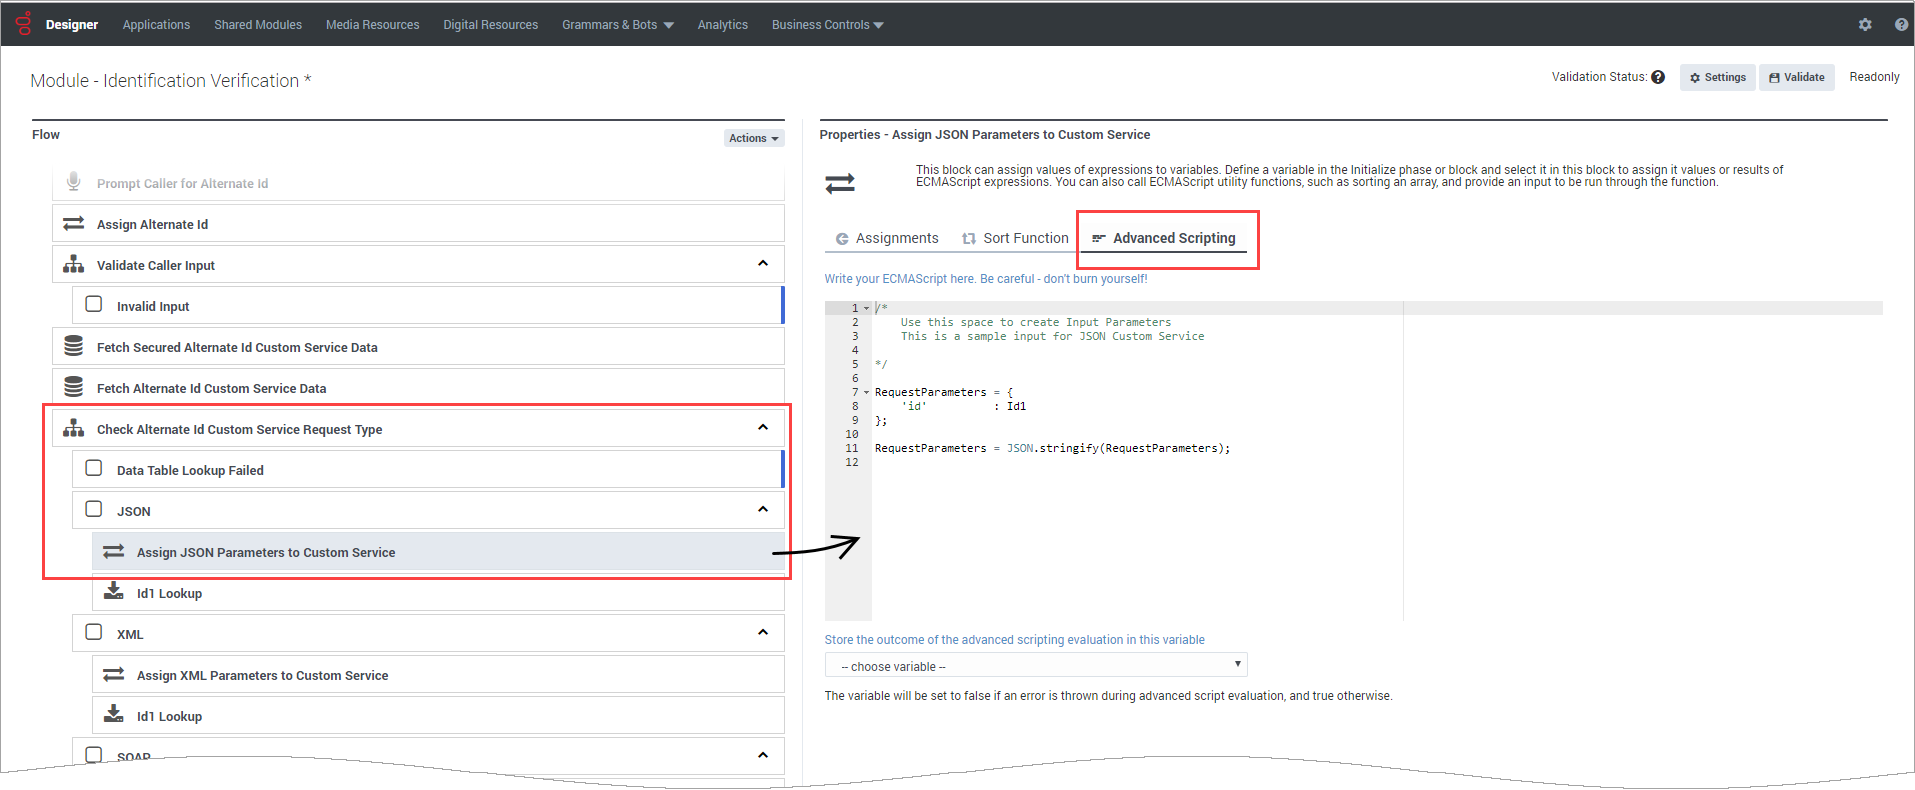Enable the XML branch checkbox
1915x790 pixels.
(x=94, y=632)
